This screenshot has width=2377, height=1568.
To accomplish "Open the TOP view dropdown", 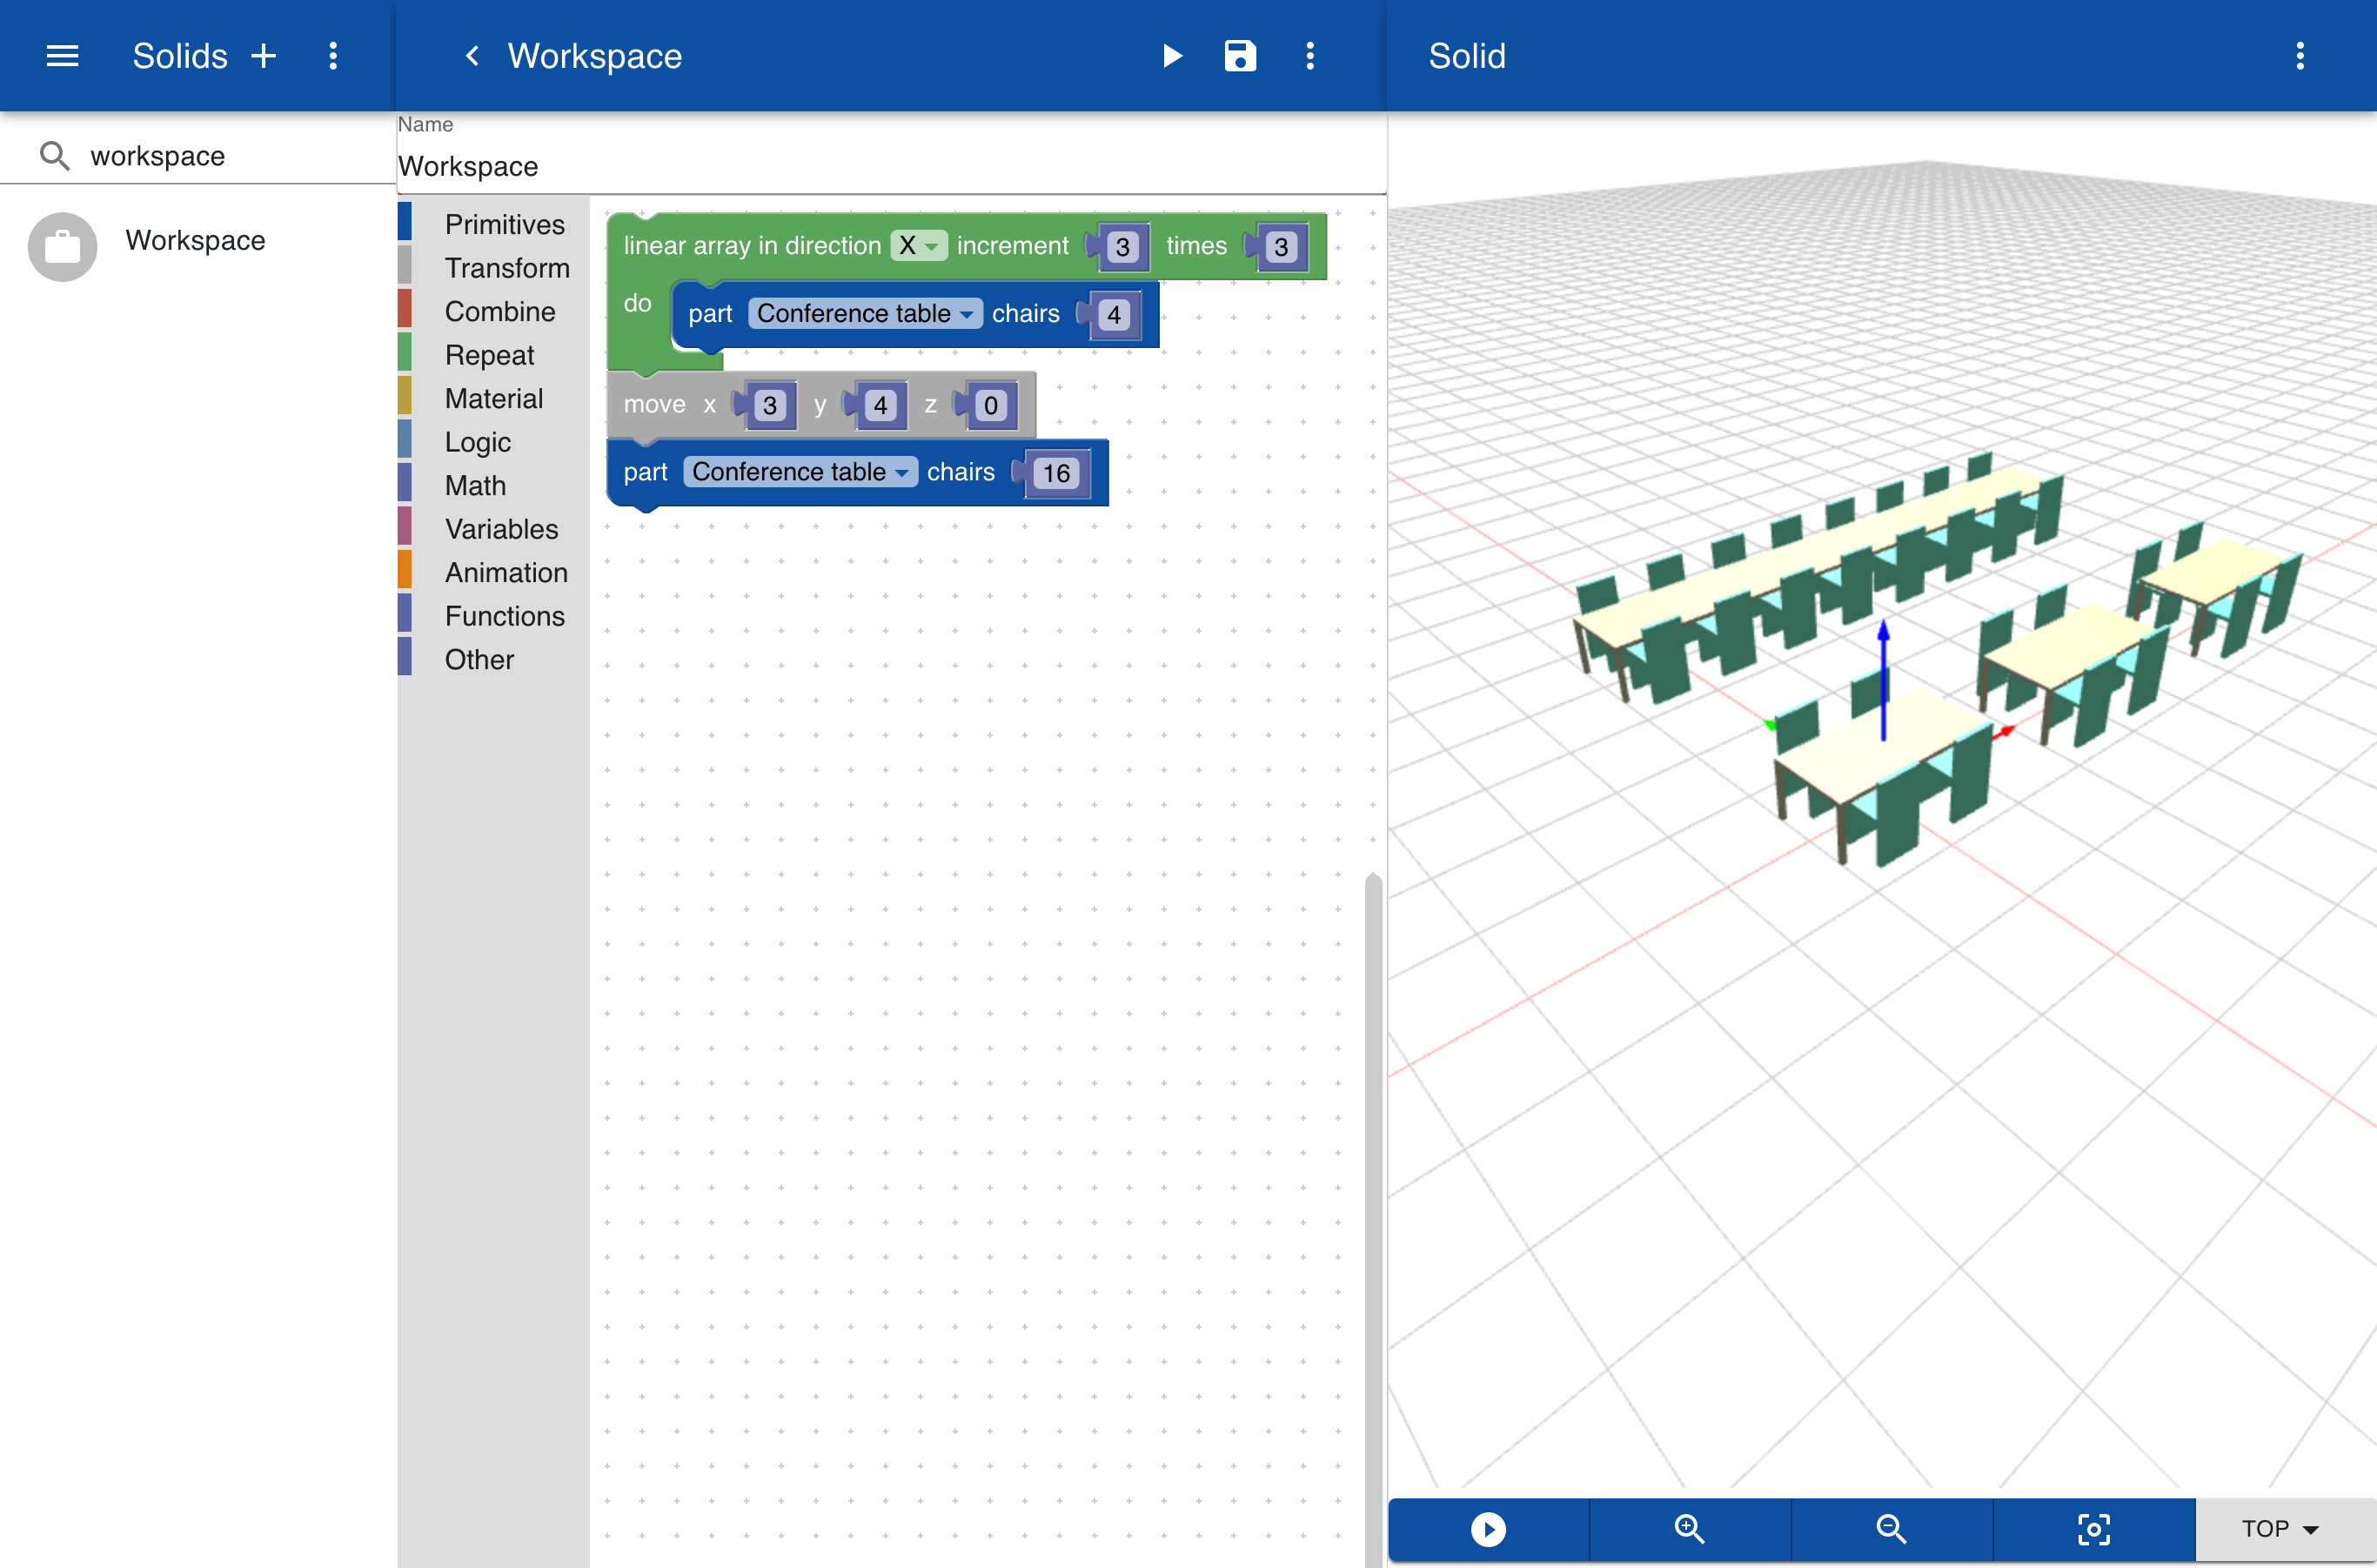I will pyautogui.click(x=2279, y=1529).
